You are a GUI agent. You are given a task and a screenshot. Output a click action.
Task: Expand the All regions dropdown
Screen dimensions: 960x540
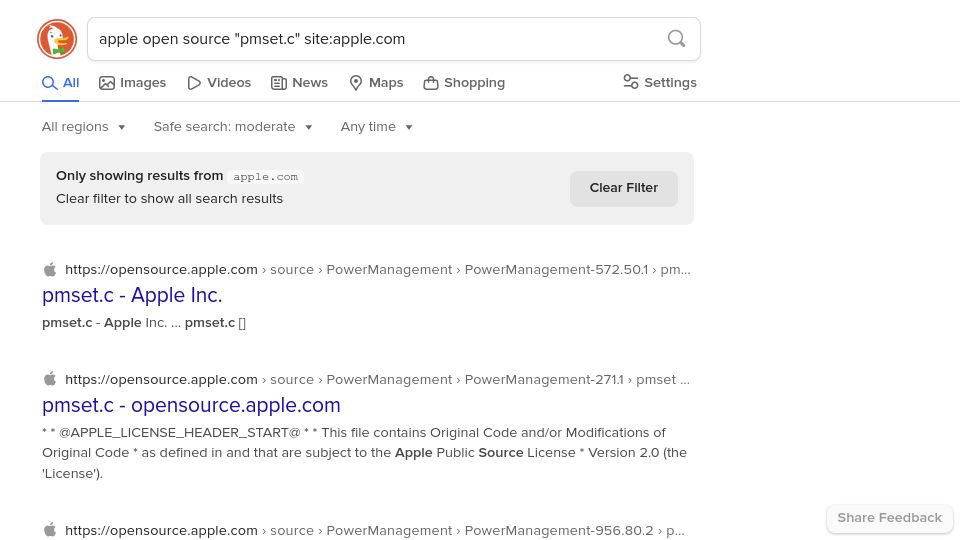(x=83, y=127)
